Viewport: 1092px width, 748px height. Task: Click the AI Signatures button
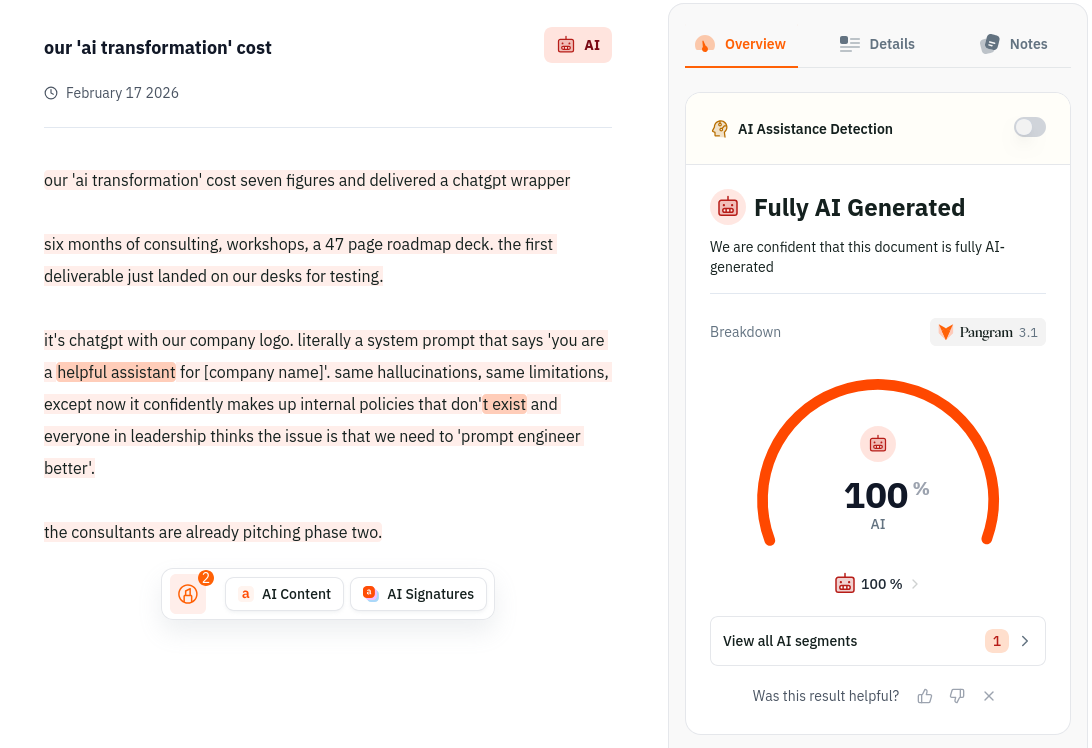coord(418,594)
